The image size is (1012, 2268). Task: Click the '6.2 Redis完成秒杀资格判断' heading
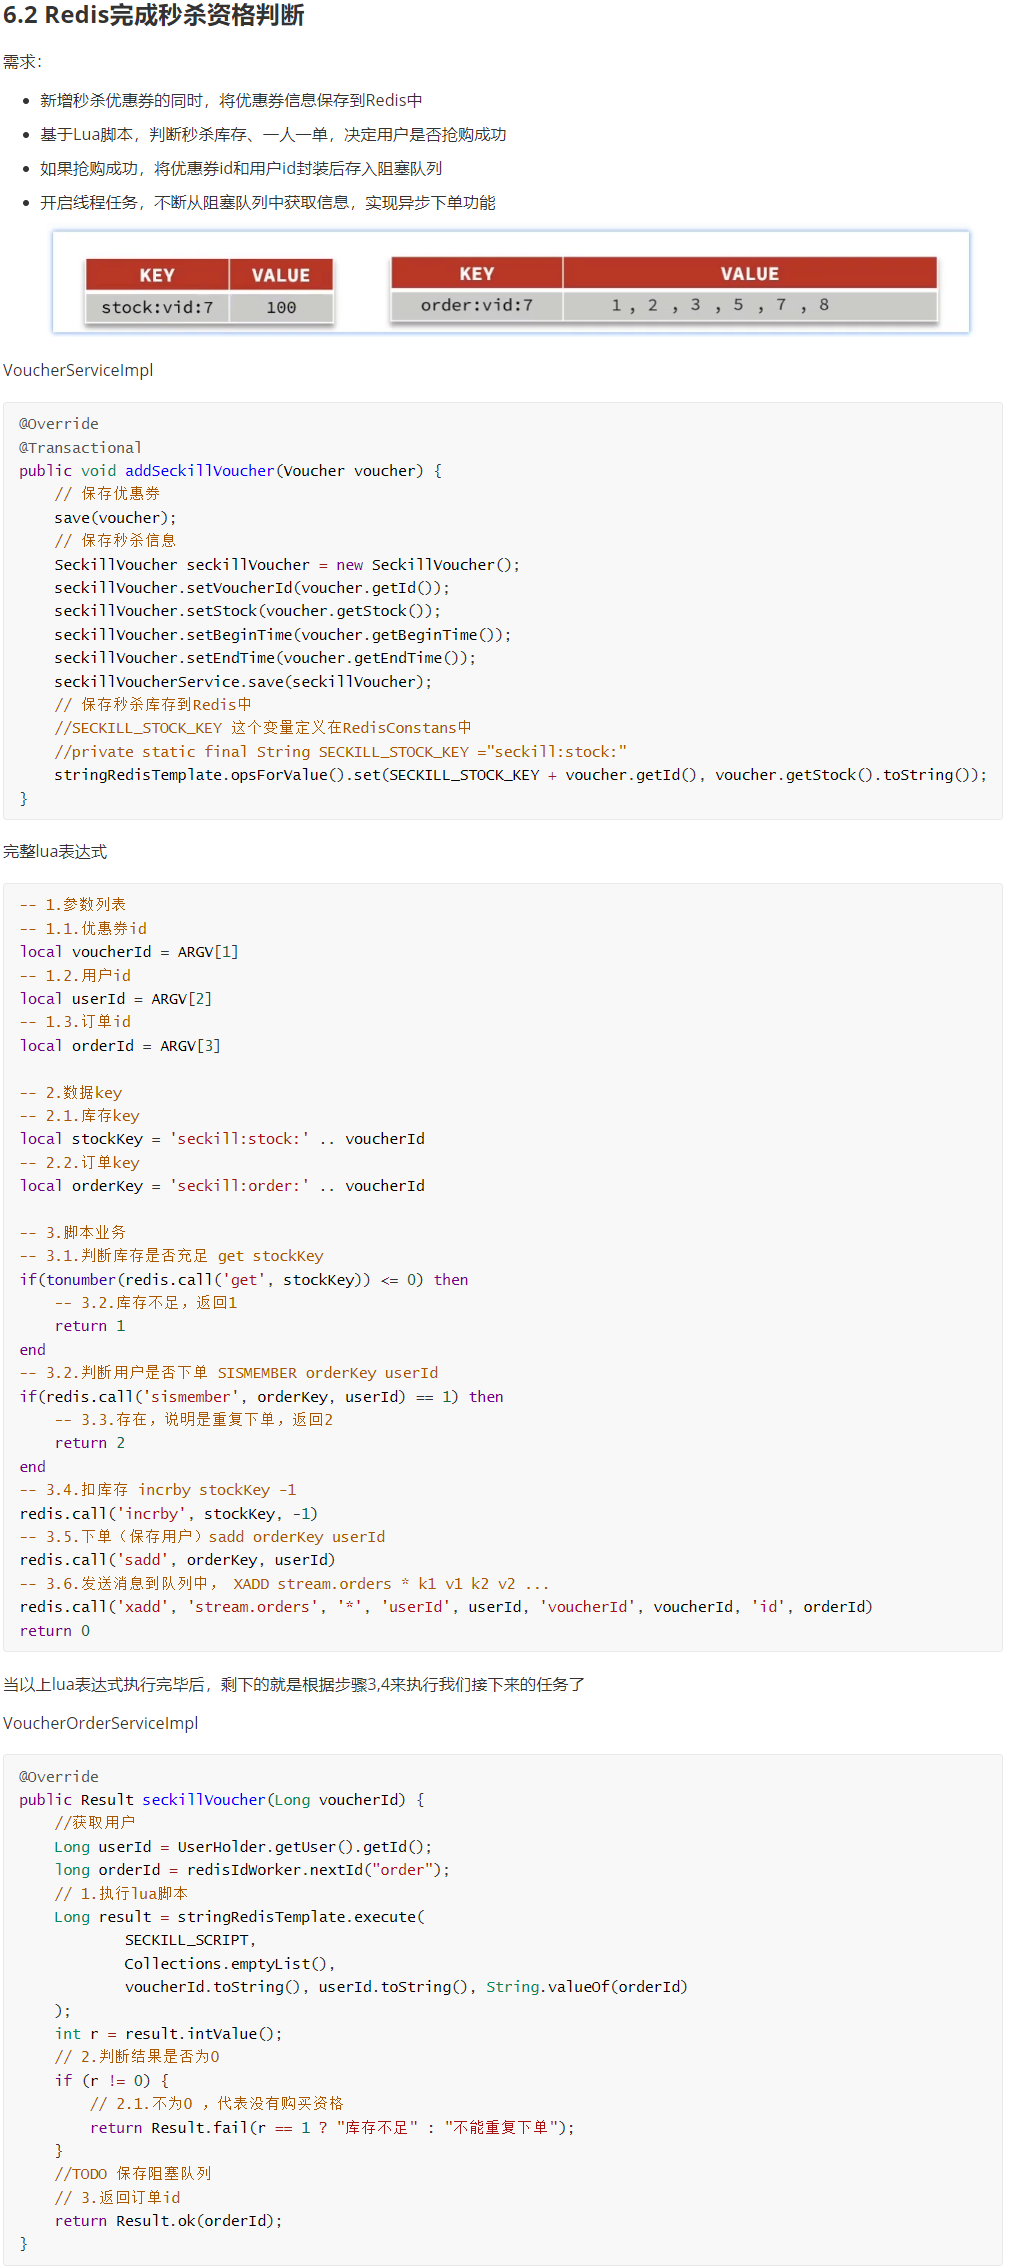pyautogui.click(x=153, y=15)
